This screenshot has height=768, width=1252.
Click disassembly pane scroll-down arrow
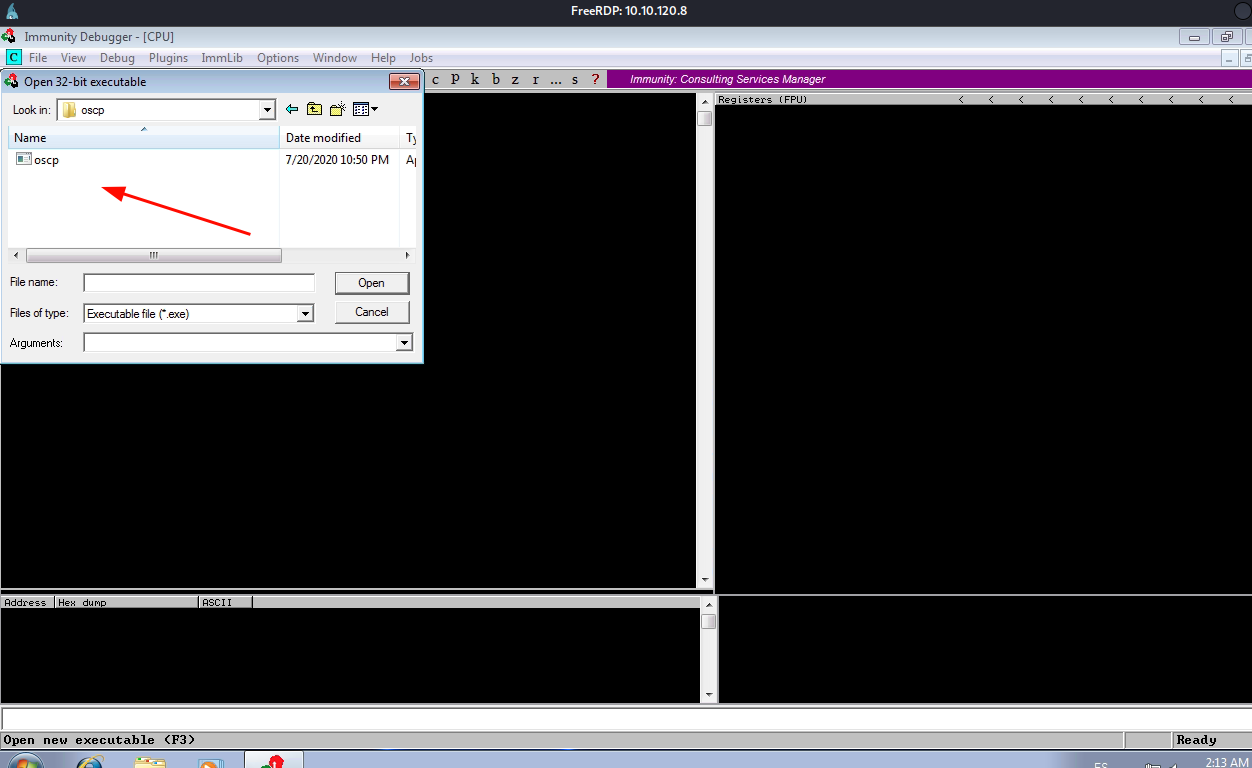705,580
